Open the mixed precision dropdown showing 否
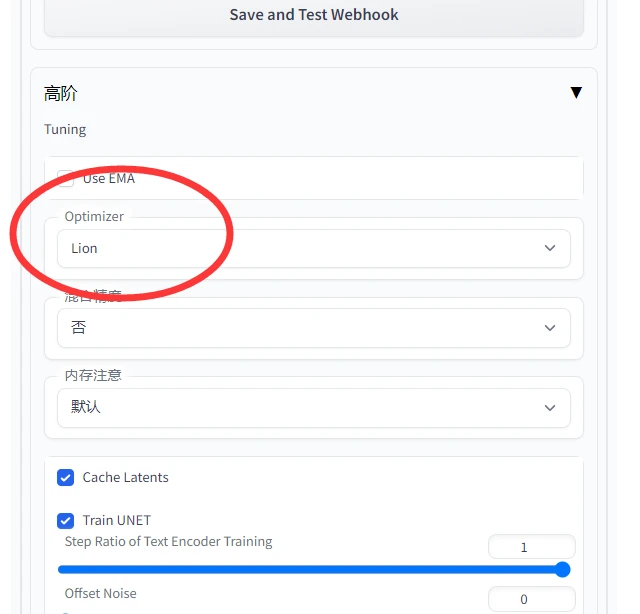Viewport: 640px width, 614px height. click(313, 328)
